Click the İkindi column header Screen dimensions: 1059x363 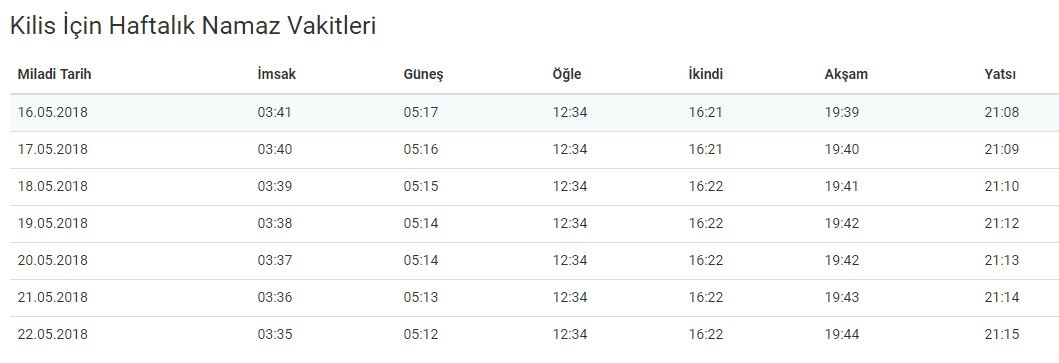pyautogui.click(x=705, y=74)
